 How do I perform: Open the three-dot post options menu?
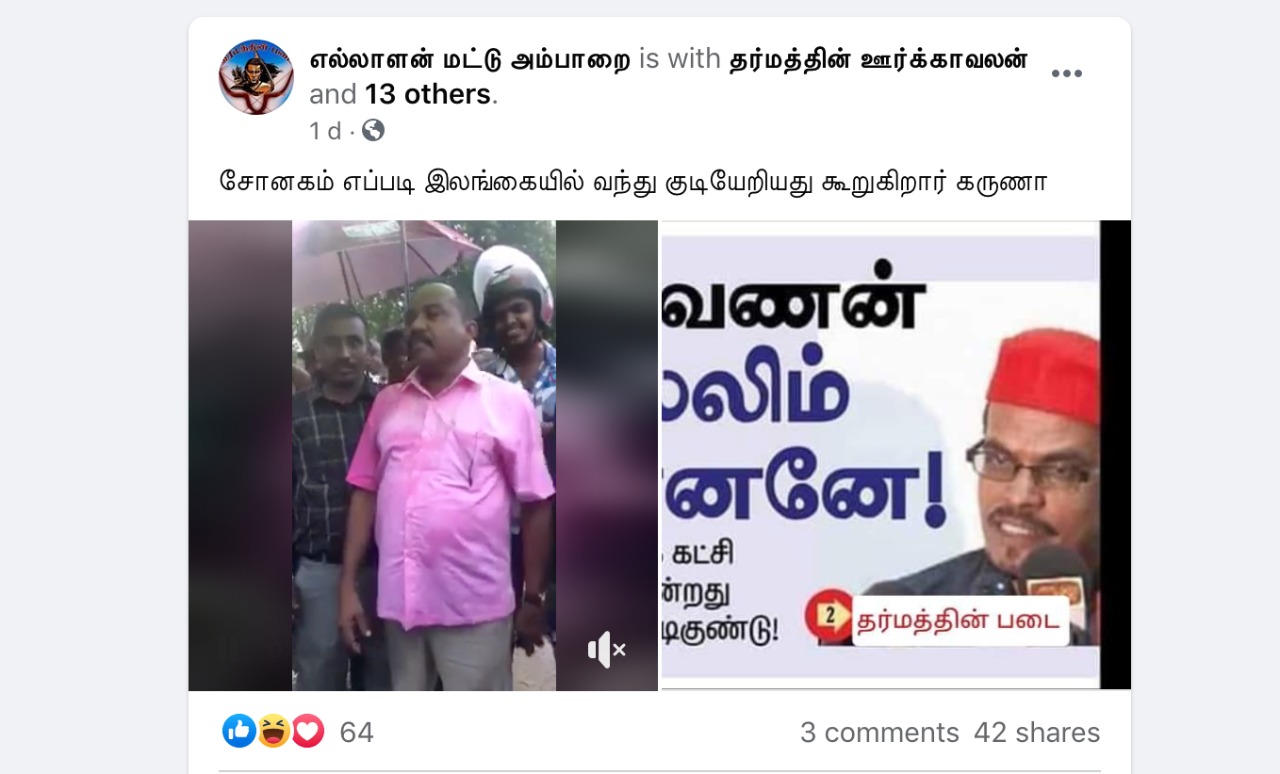coord(1066,74)
